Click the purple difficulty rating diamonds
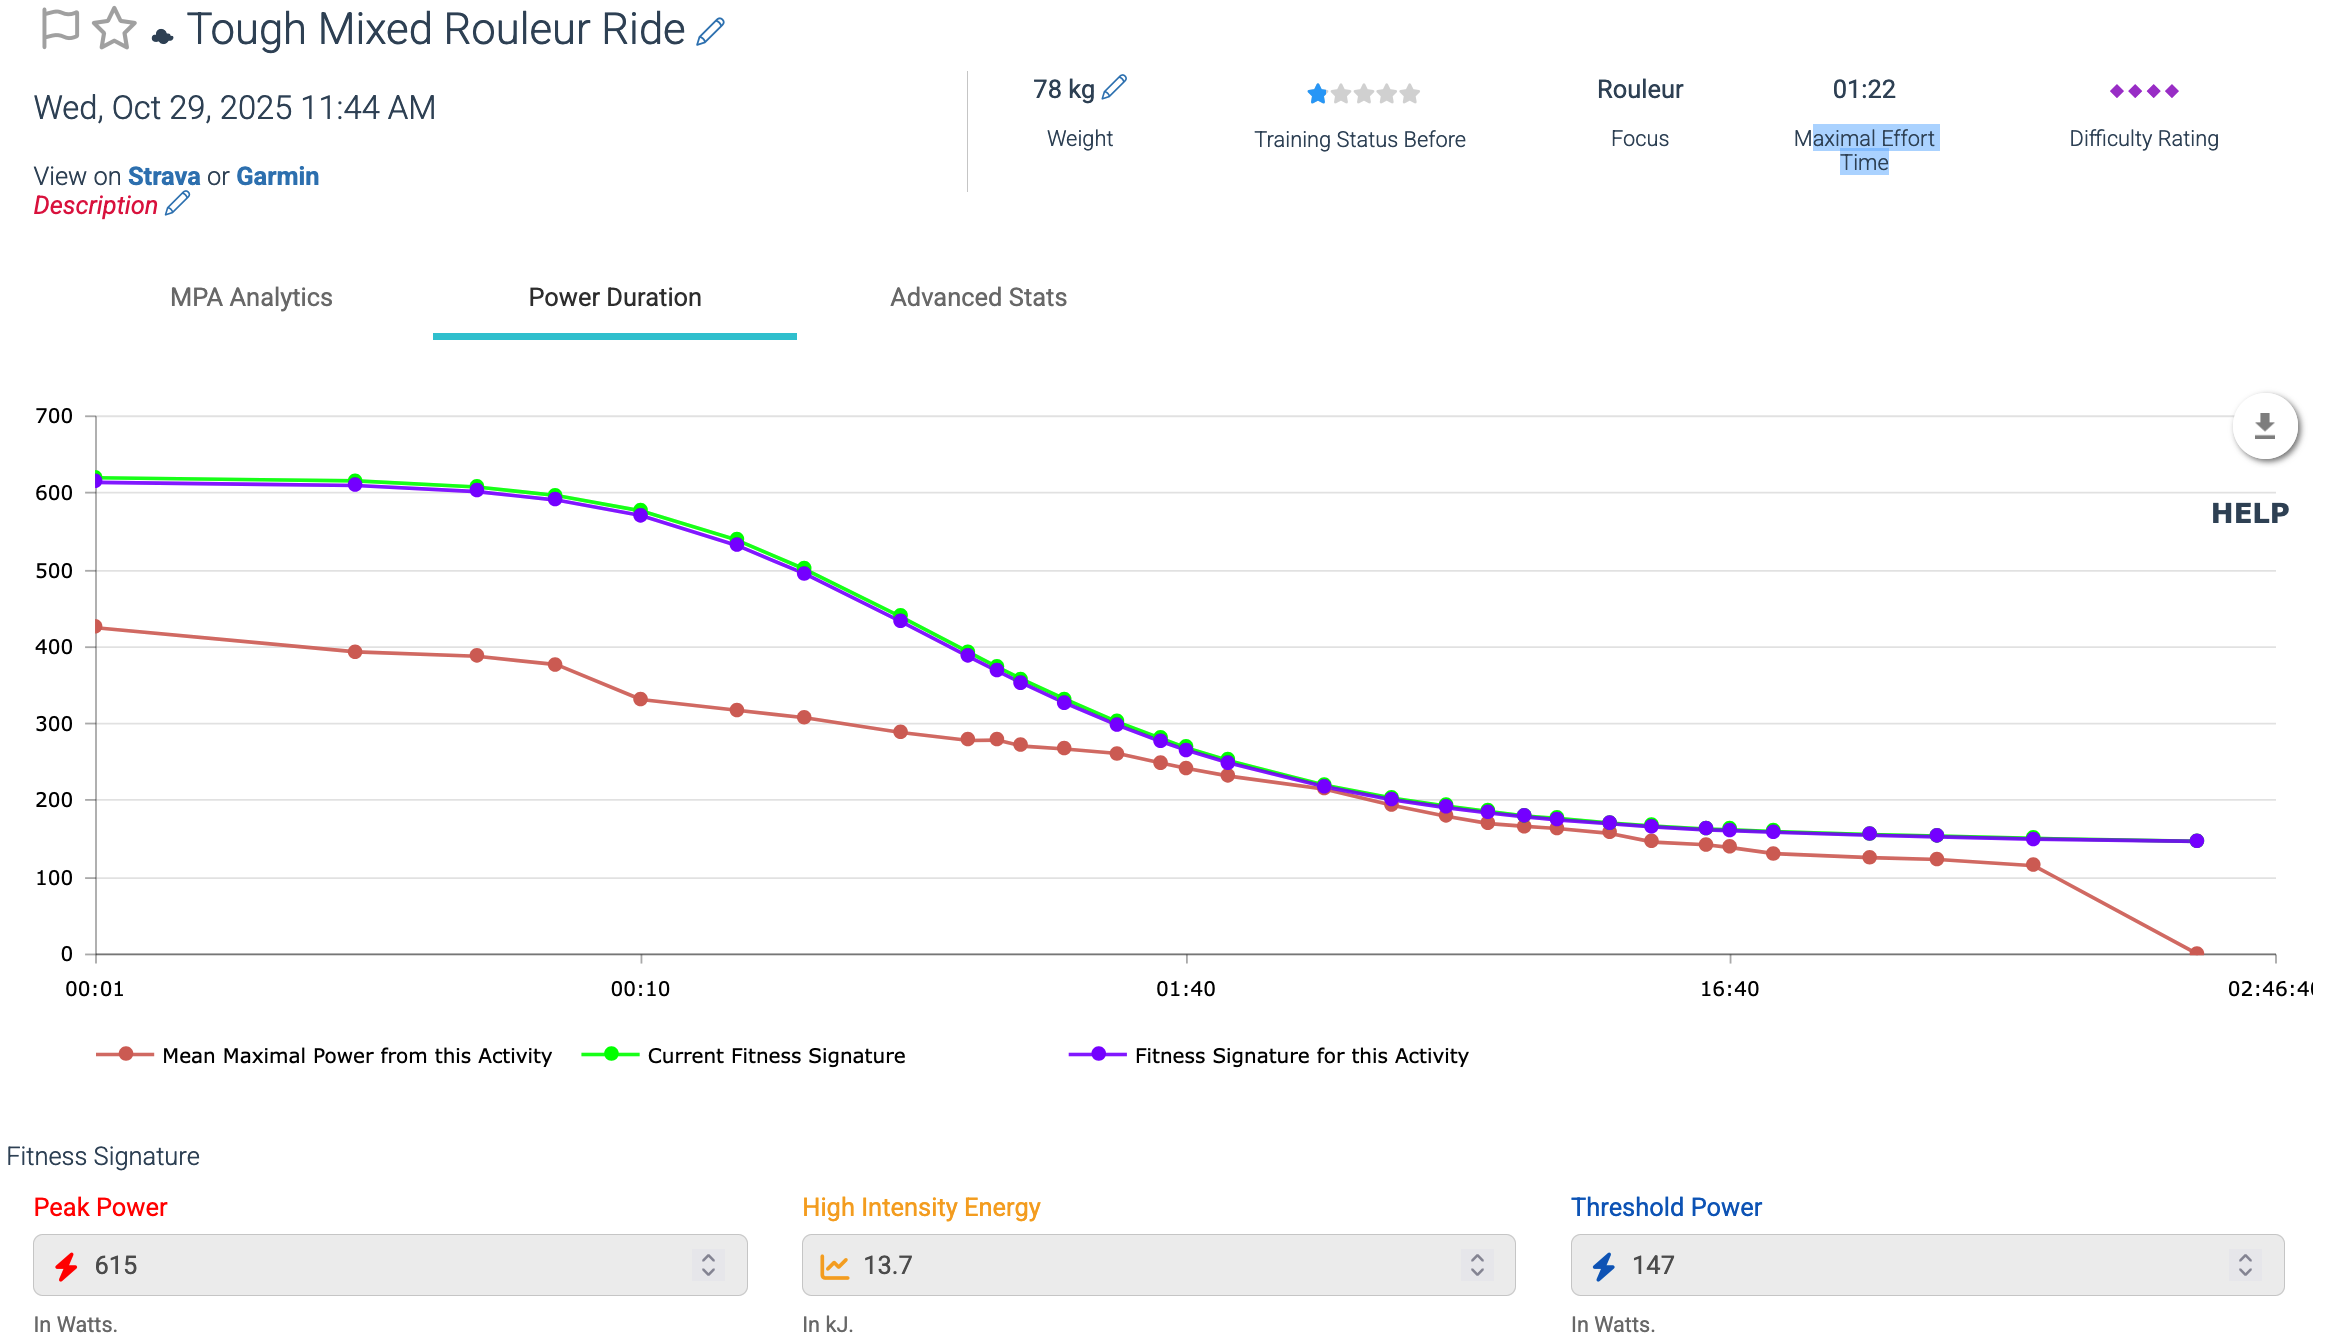 (x=2143, y=91)
